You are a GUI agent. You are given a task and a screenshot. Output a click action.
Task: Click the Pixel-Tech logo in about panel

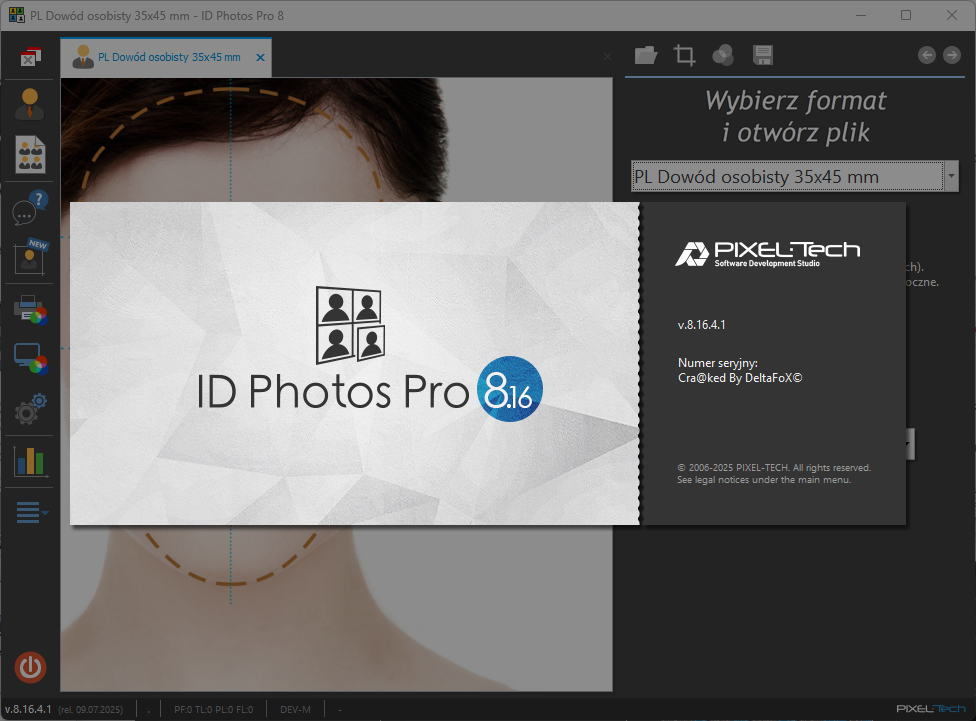(767, 253)
